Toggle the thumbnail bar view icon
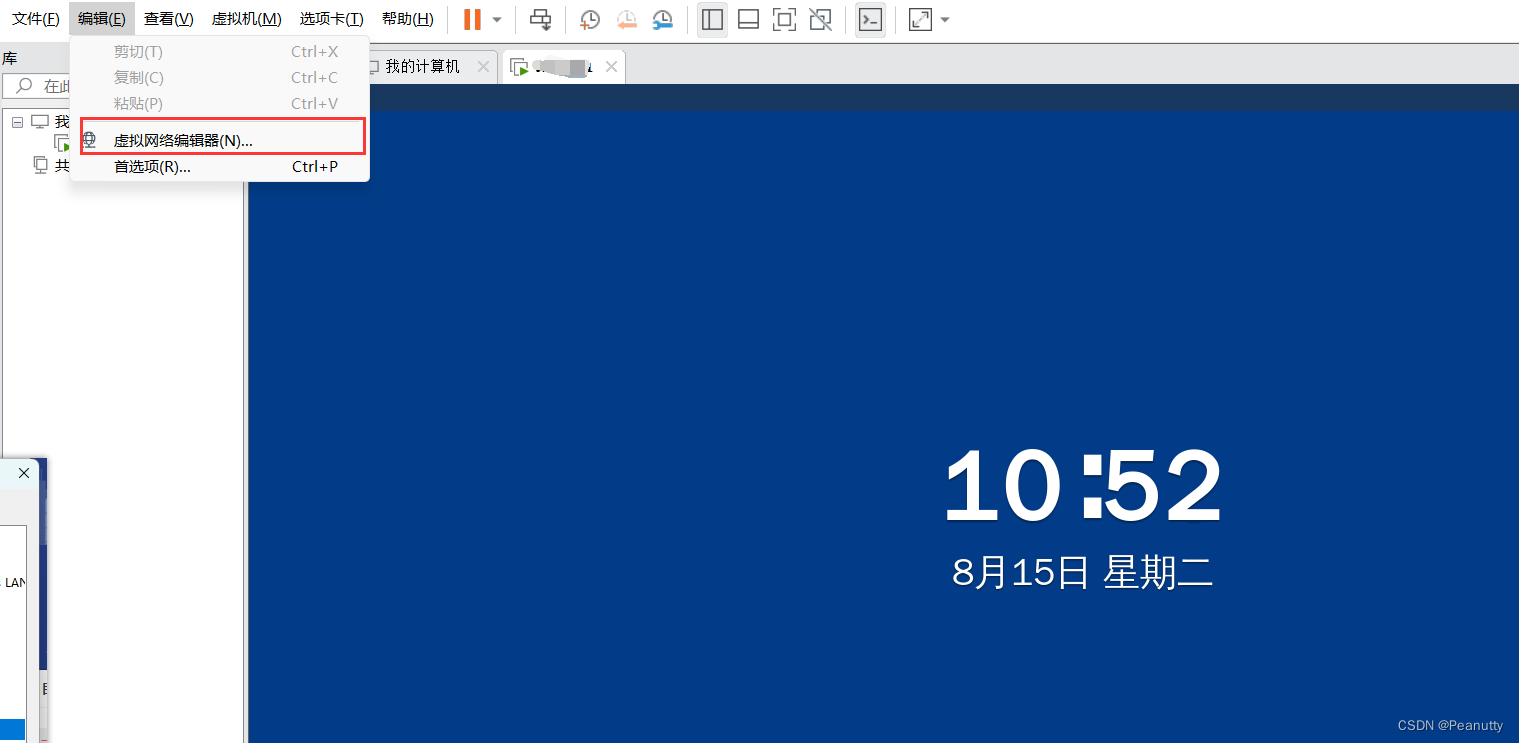This screenshot has width=1519, height=743. [748, 19]
